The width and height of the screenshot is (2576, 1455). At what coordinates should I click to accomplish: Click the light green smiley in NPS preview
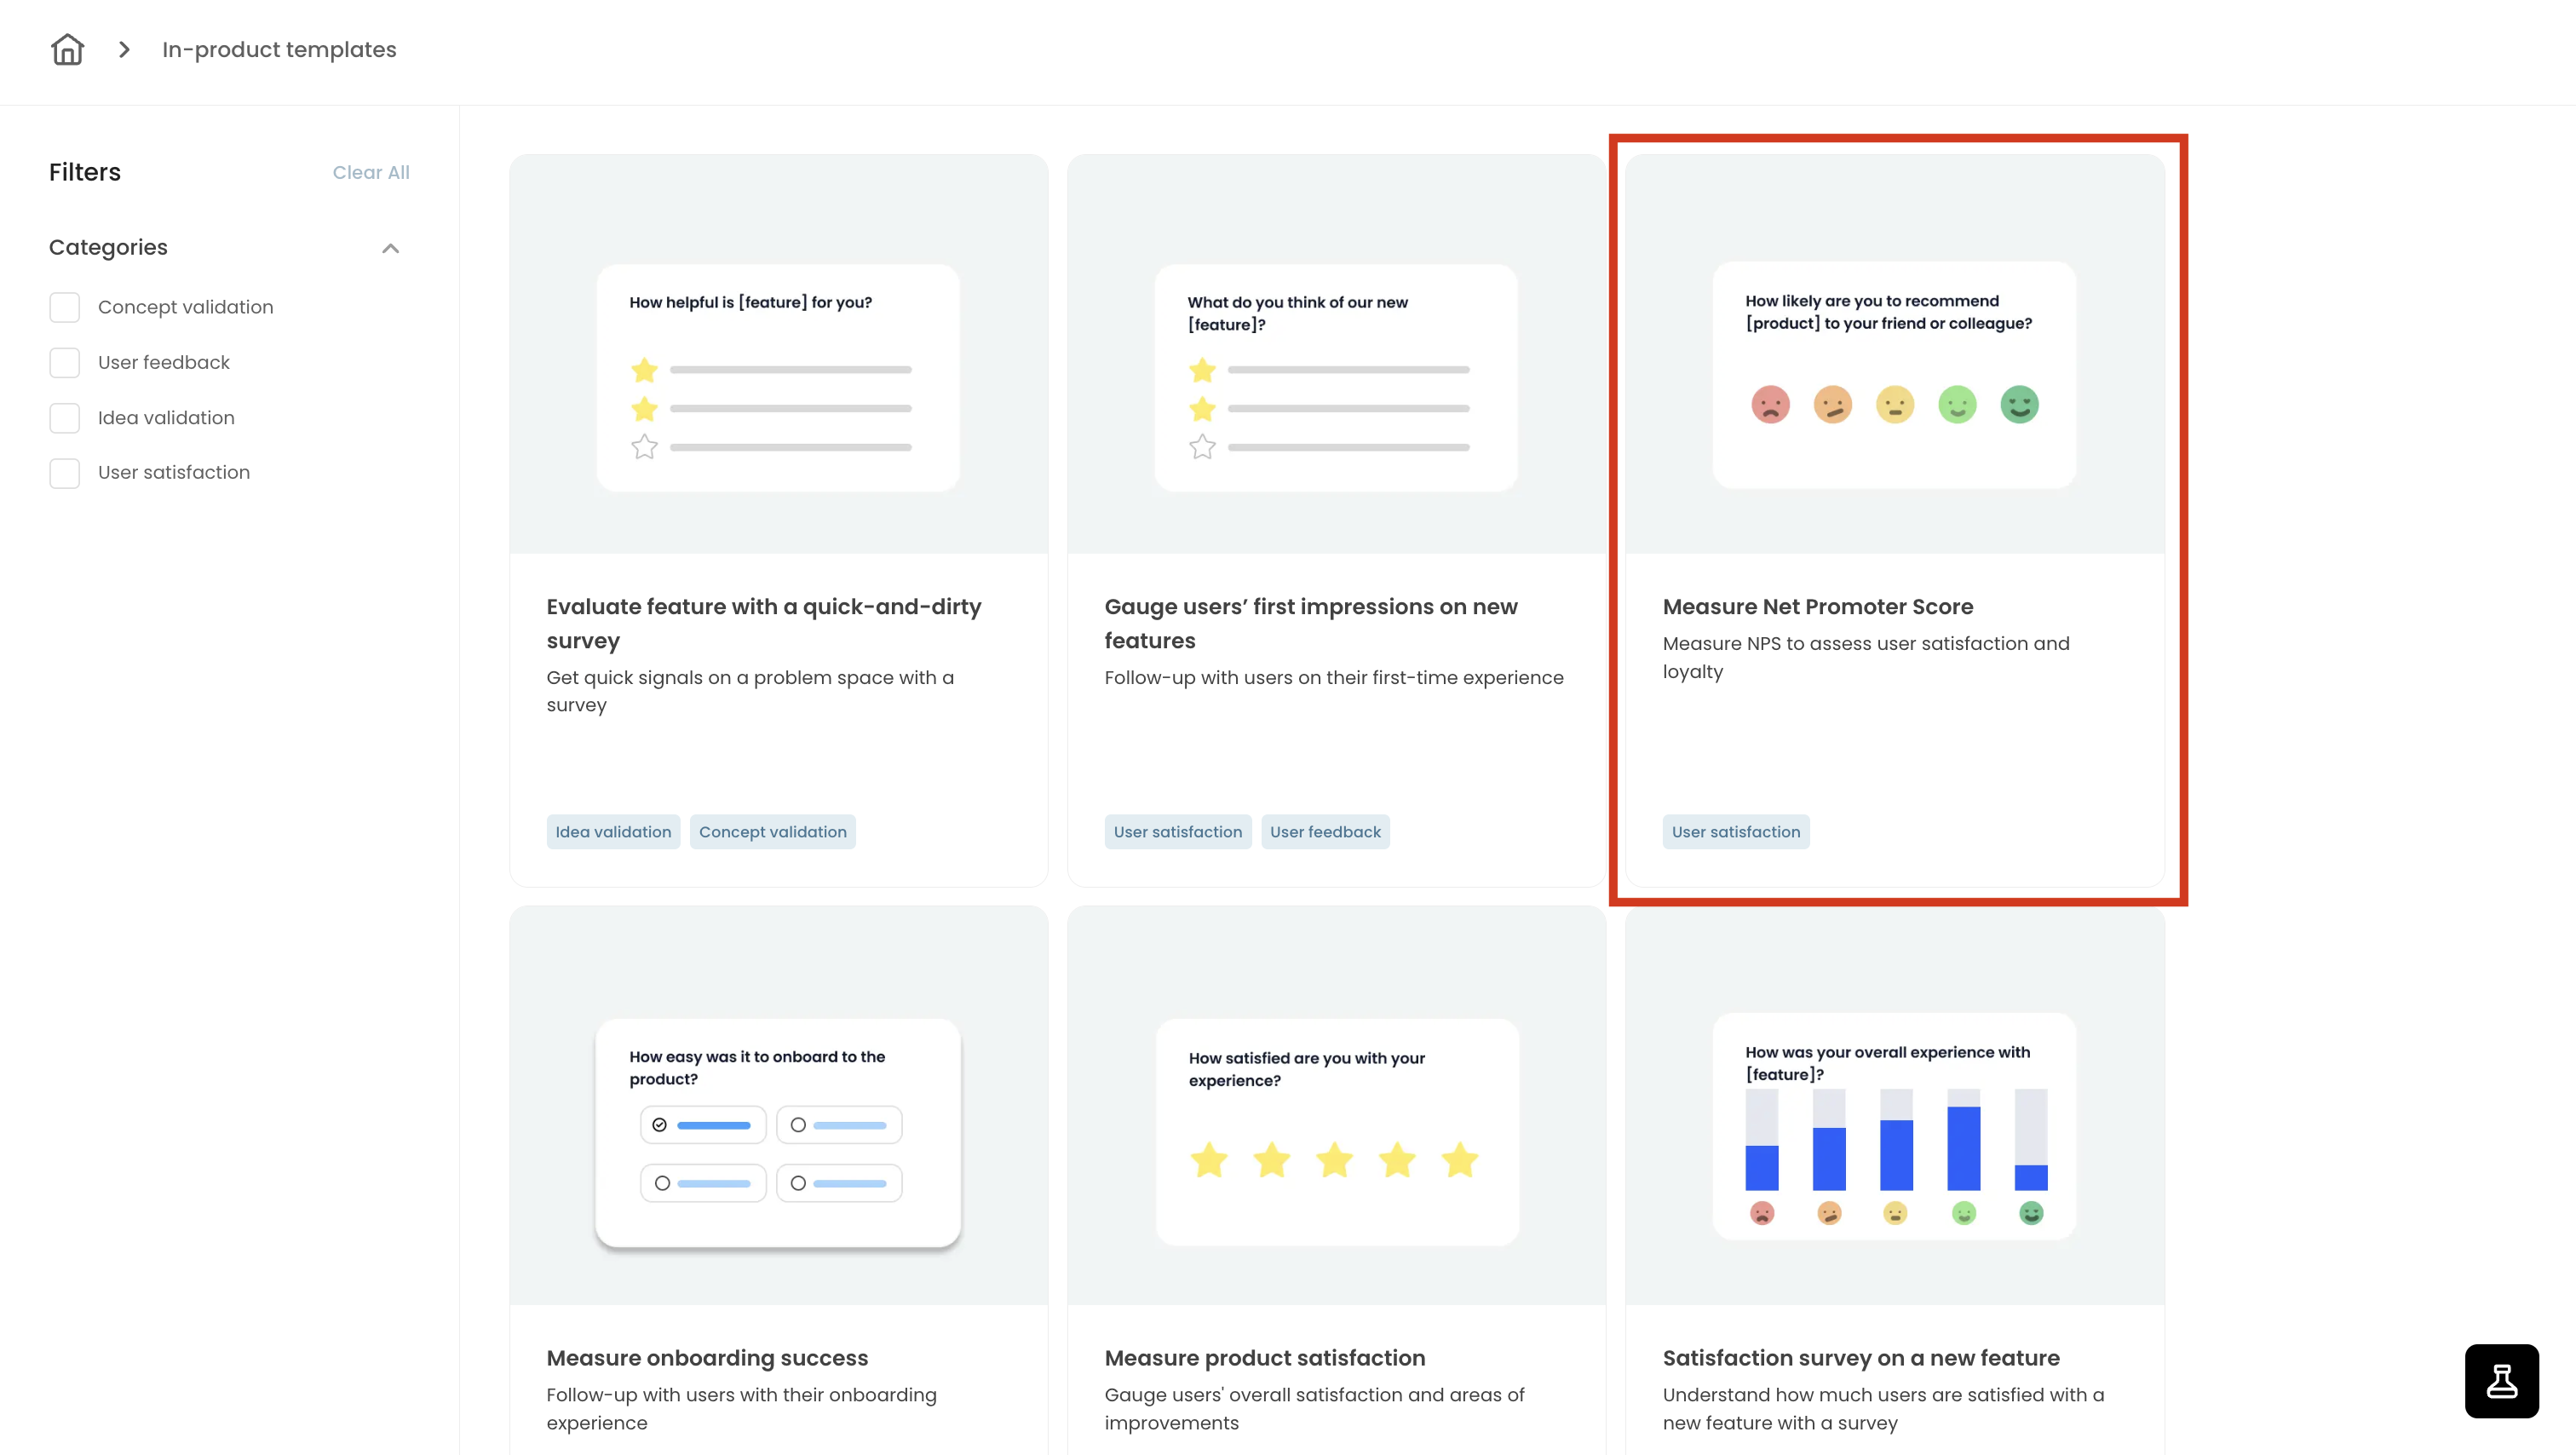click(x=1957, y=405)
